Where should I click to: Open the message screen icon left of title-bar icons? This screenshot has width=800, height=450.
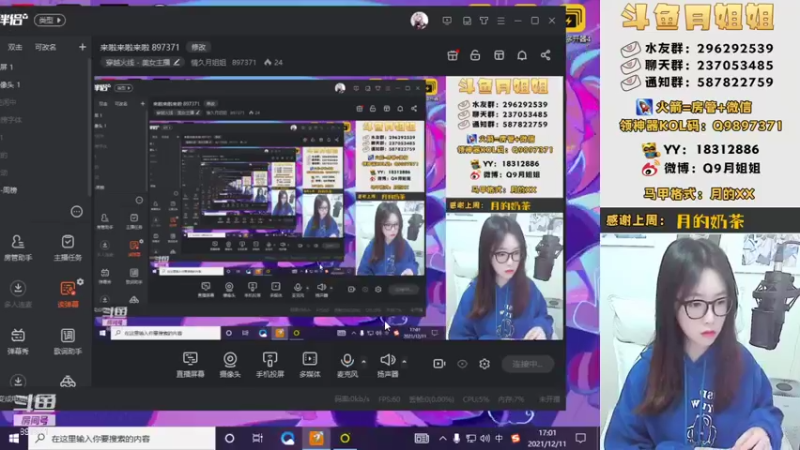coord(447,21)
